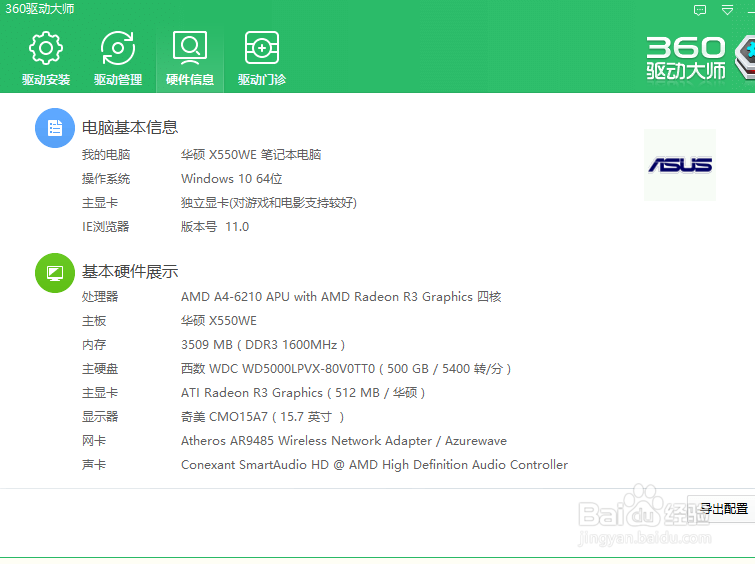The height and width of the screenshot is (564, 755).
Task: Click the ASUS brand logo thumbnail
Action: coord(680,165)
